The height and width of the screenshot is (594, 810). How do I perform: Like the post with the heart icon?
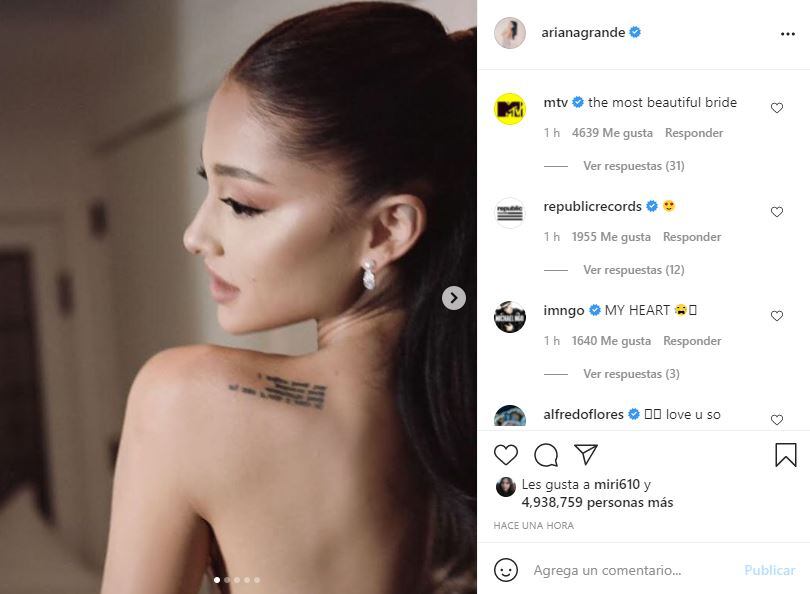[506, 455]
